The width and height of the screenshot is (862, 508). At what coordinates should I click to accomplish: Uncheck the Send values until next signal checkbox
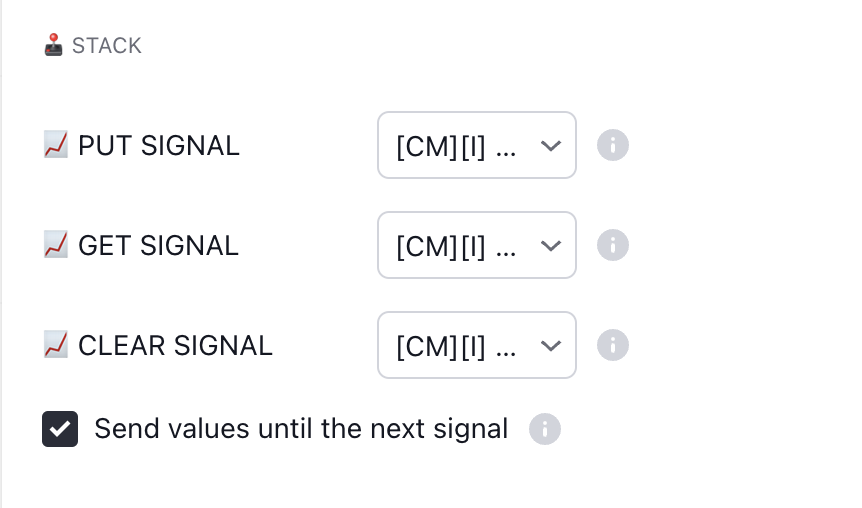(60, 429)
